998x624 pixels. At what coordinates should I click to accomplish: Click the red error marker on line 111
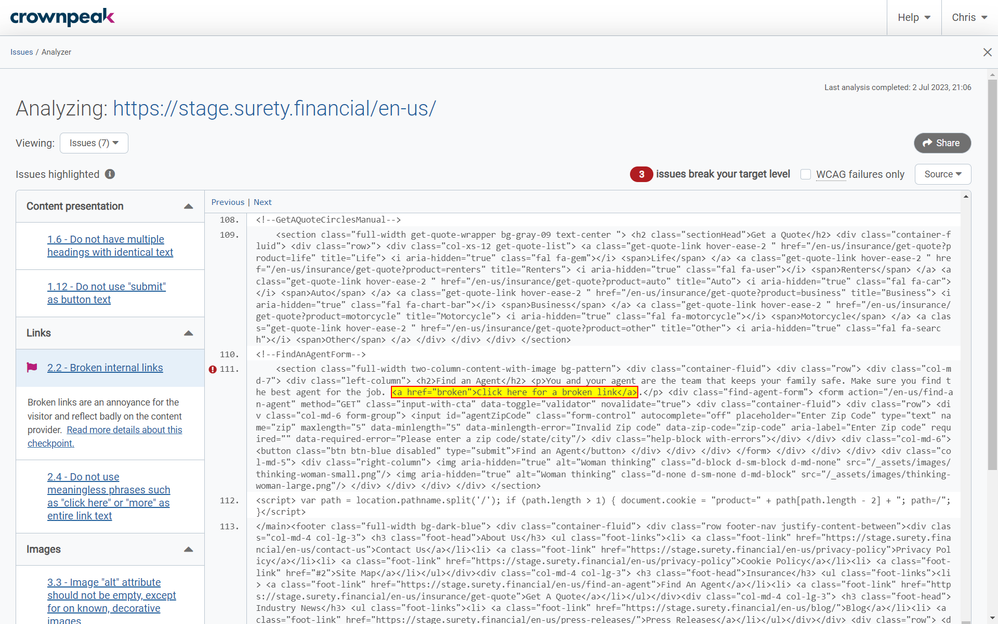tap(213, 369)
